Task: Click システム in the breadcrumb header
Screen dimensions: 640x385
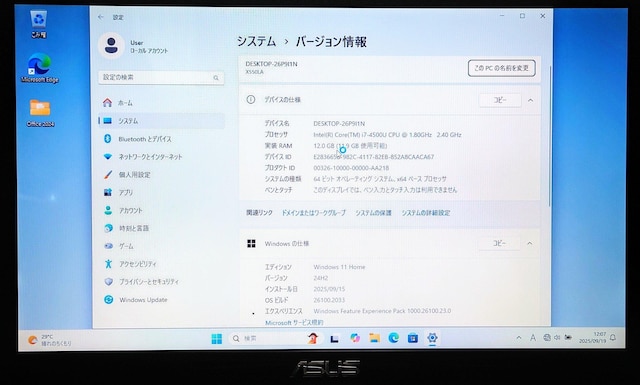Action: [257, 42]
